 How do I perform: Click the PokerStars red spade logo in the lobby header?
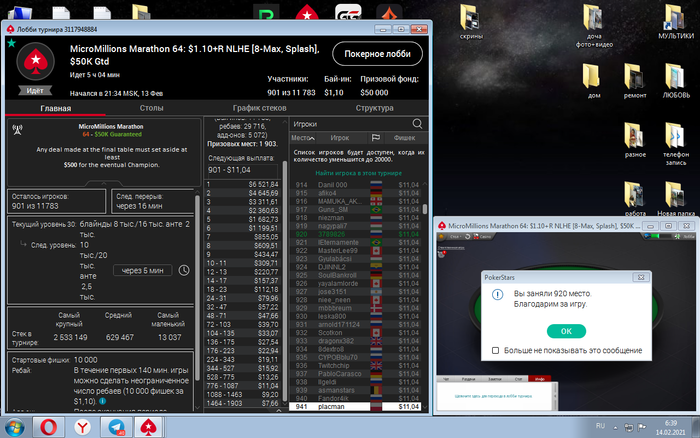[35, 62]
